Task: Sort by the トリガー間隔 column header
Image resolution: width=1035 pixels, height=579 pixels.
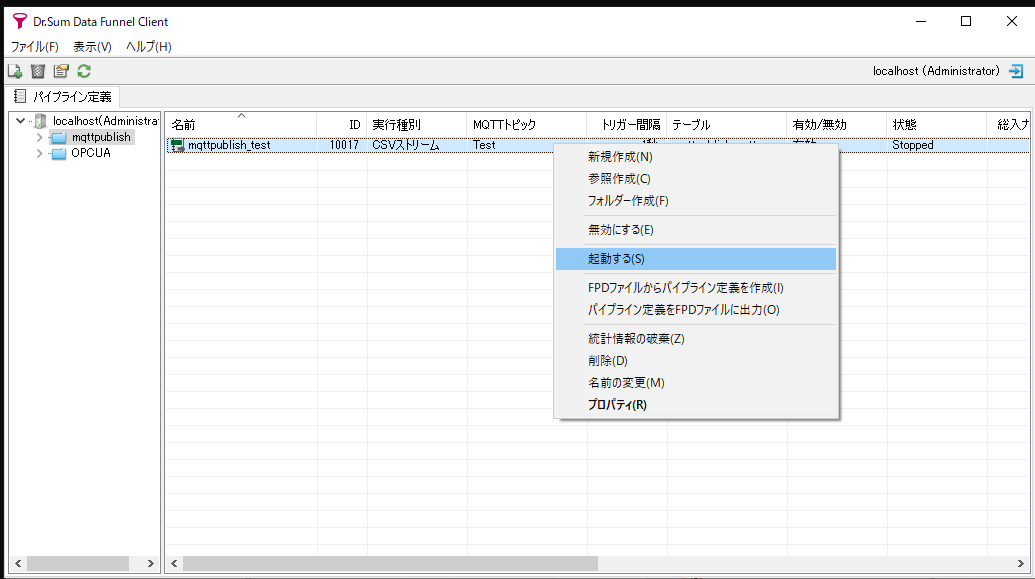Action: [626, 124]
